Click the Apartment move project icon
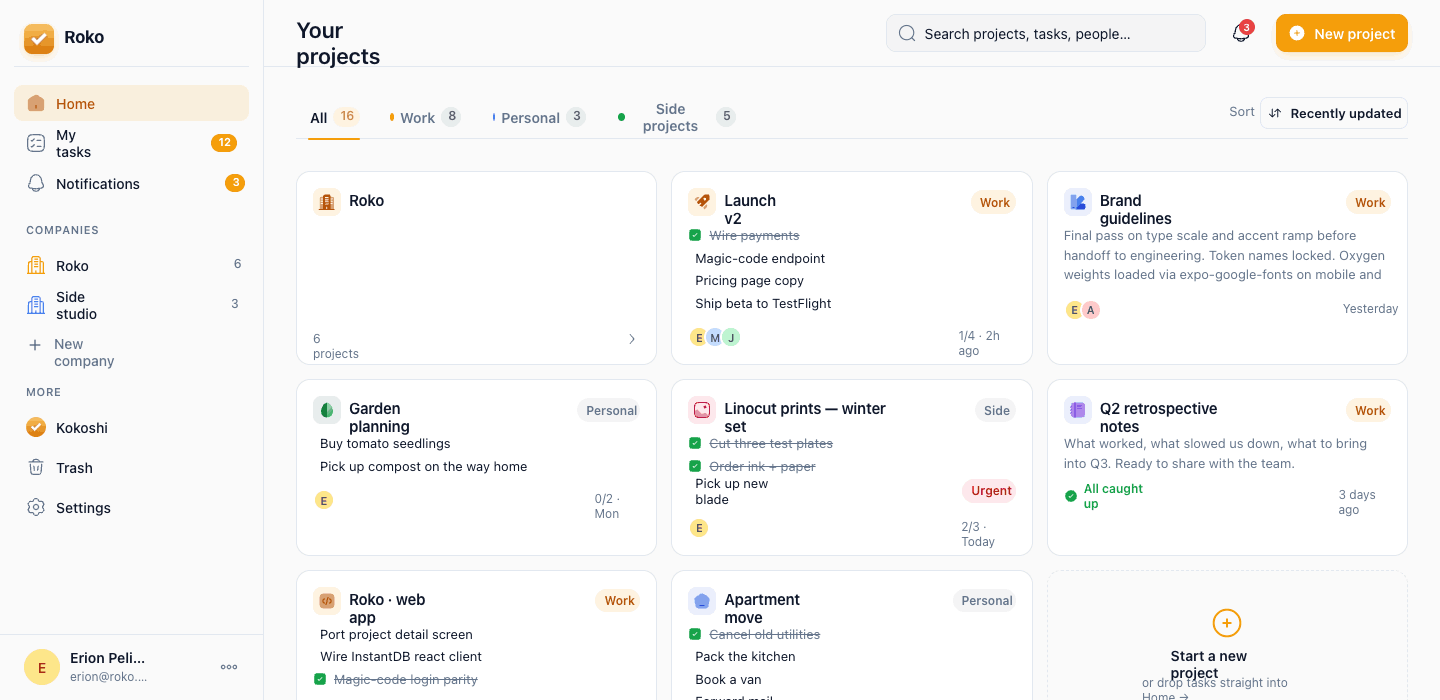This screenshot has width=1440, height=700. (702, 601)
